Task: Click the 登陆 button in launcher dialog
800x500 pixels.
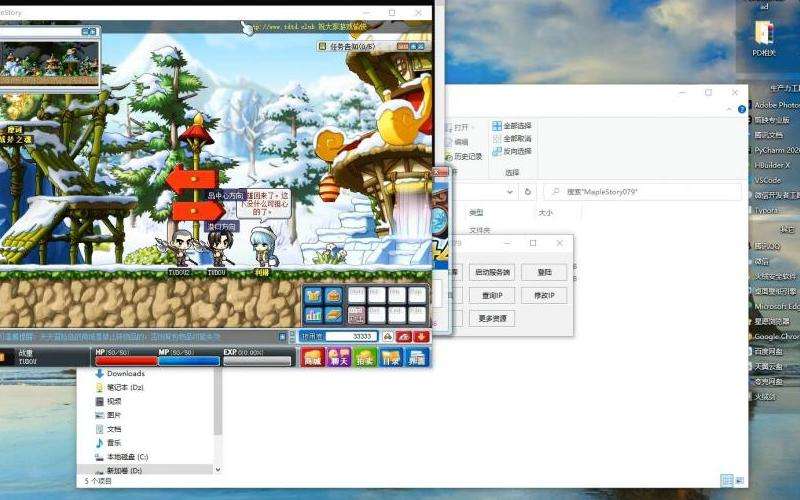Action: (x=544, y=272)
